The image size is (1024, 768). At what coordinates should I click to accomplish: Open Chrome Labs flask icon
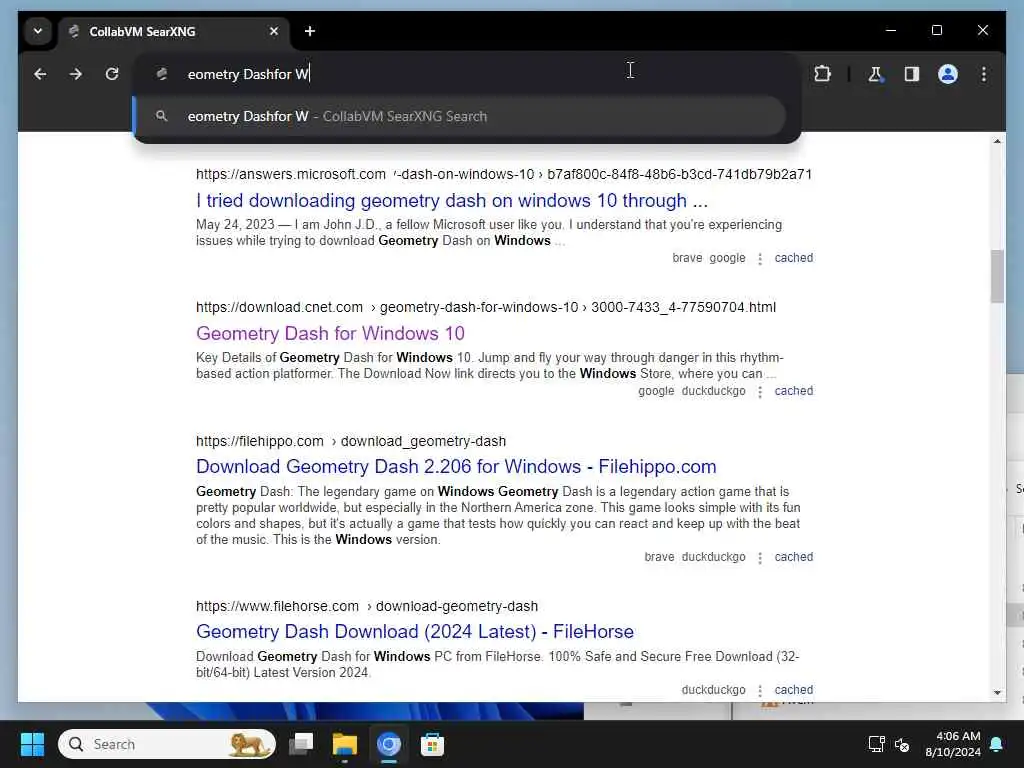coord(875,74)
